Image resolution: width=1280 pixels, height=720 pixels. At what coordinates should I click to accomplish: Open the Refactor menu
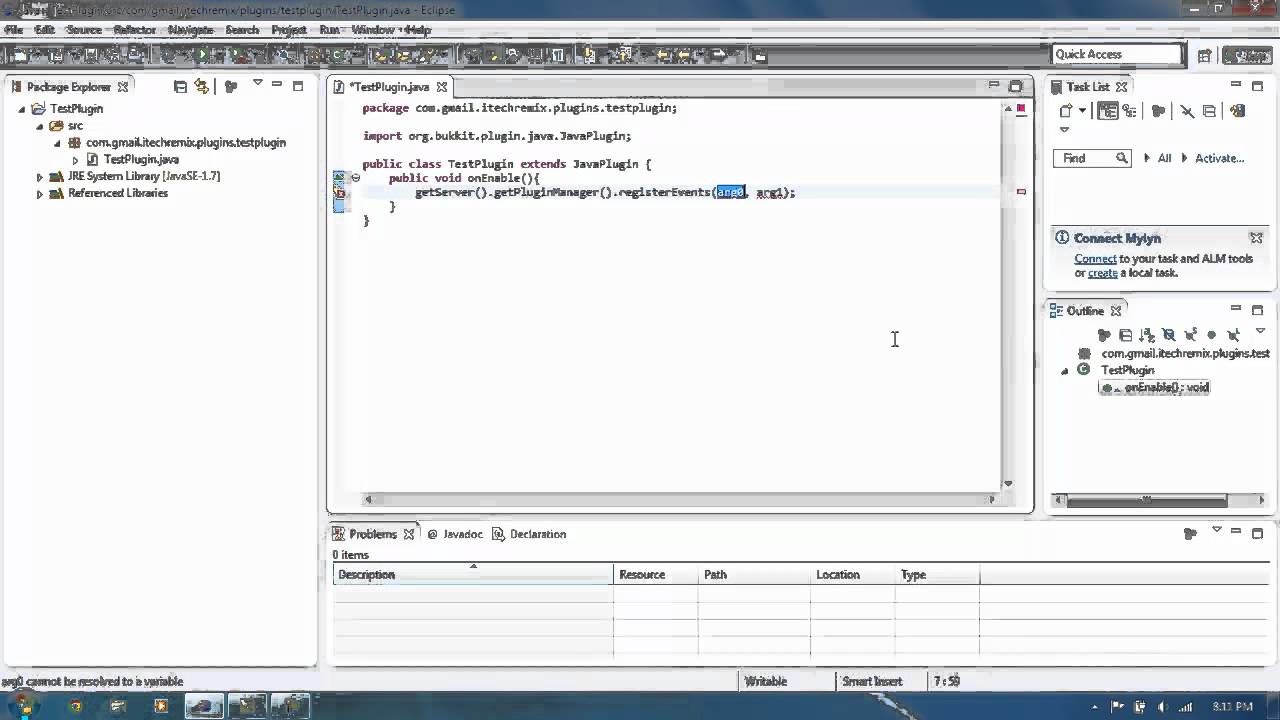point(135,30)
